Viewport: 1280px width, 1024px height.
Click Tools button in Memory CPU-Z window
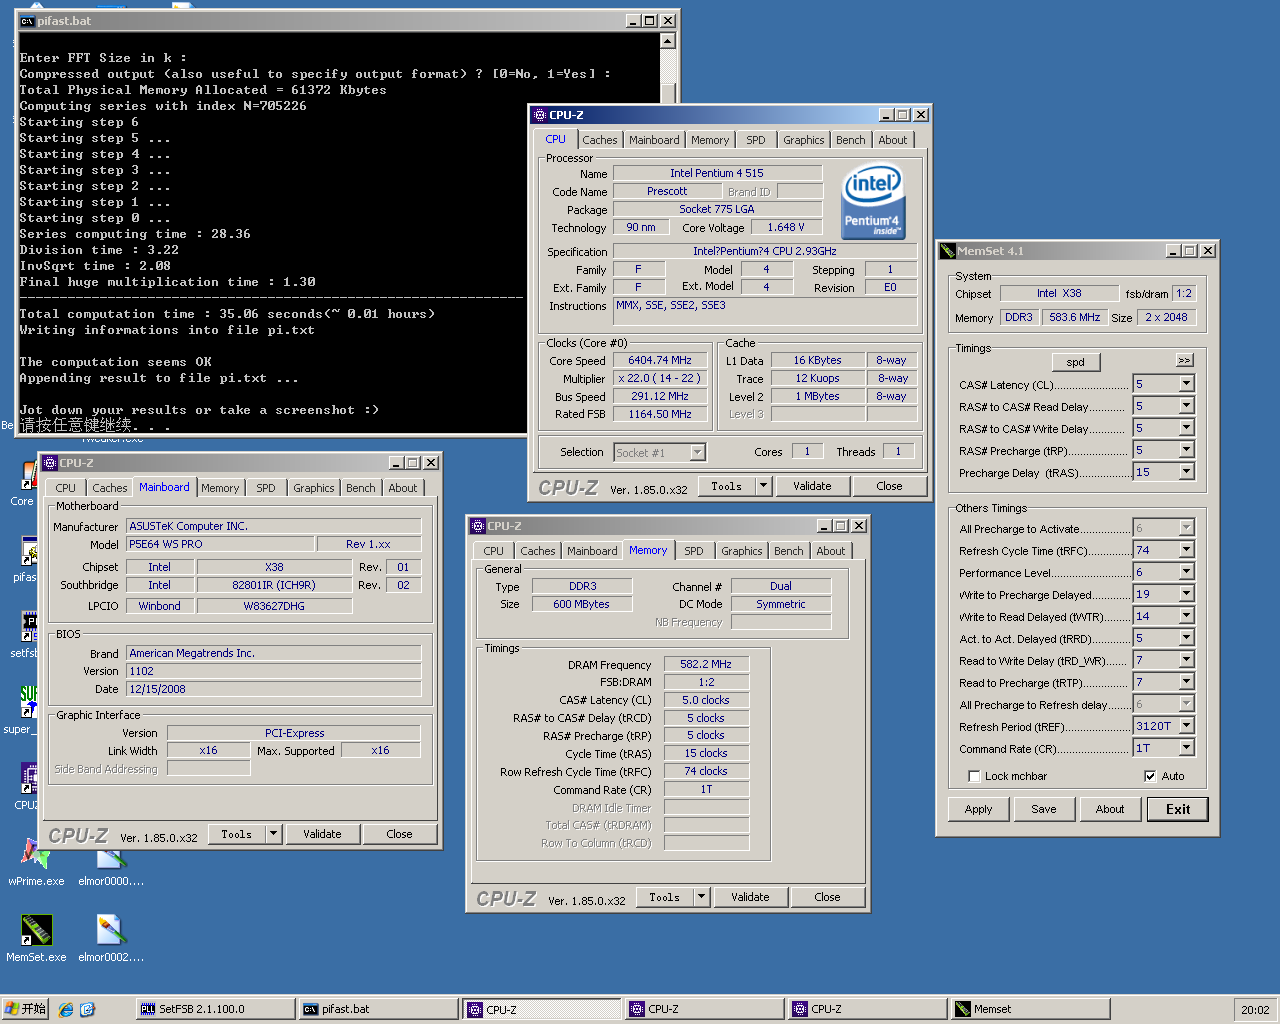664,897
